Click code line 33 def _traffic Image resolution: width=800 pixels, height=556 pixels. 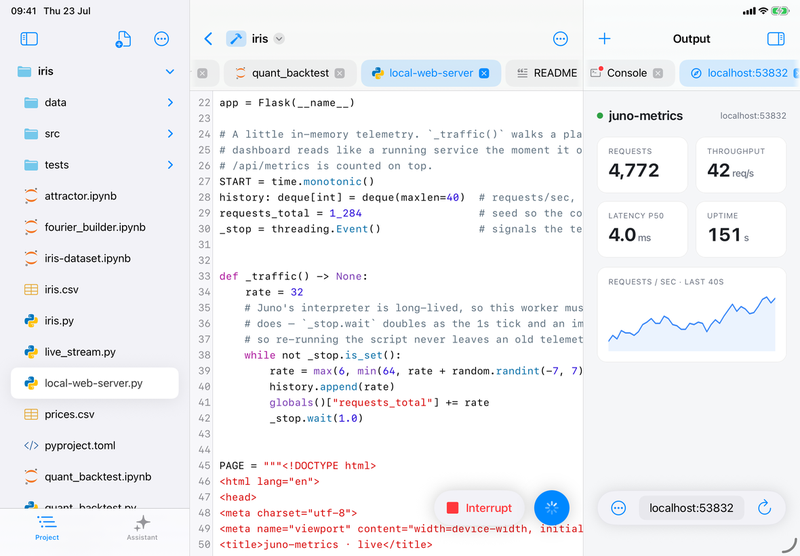(x=293, y=276)
